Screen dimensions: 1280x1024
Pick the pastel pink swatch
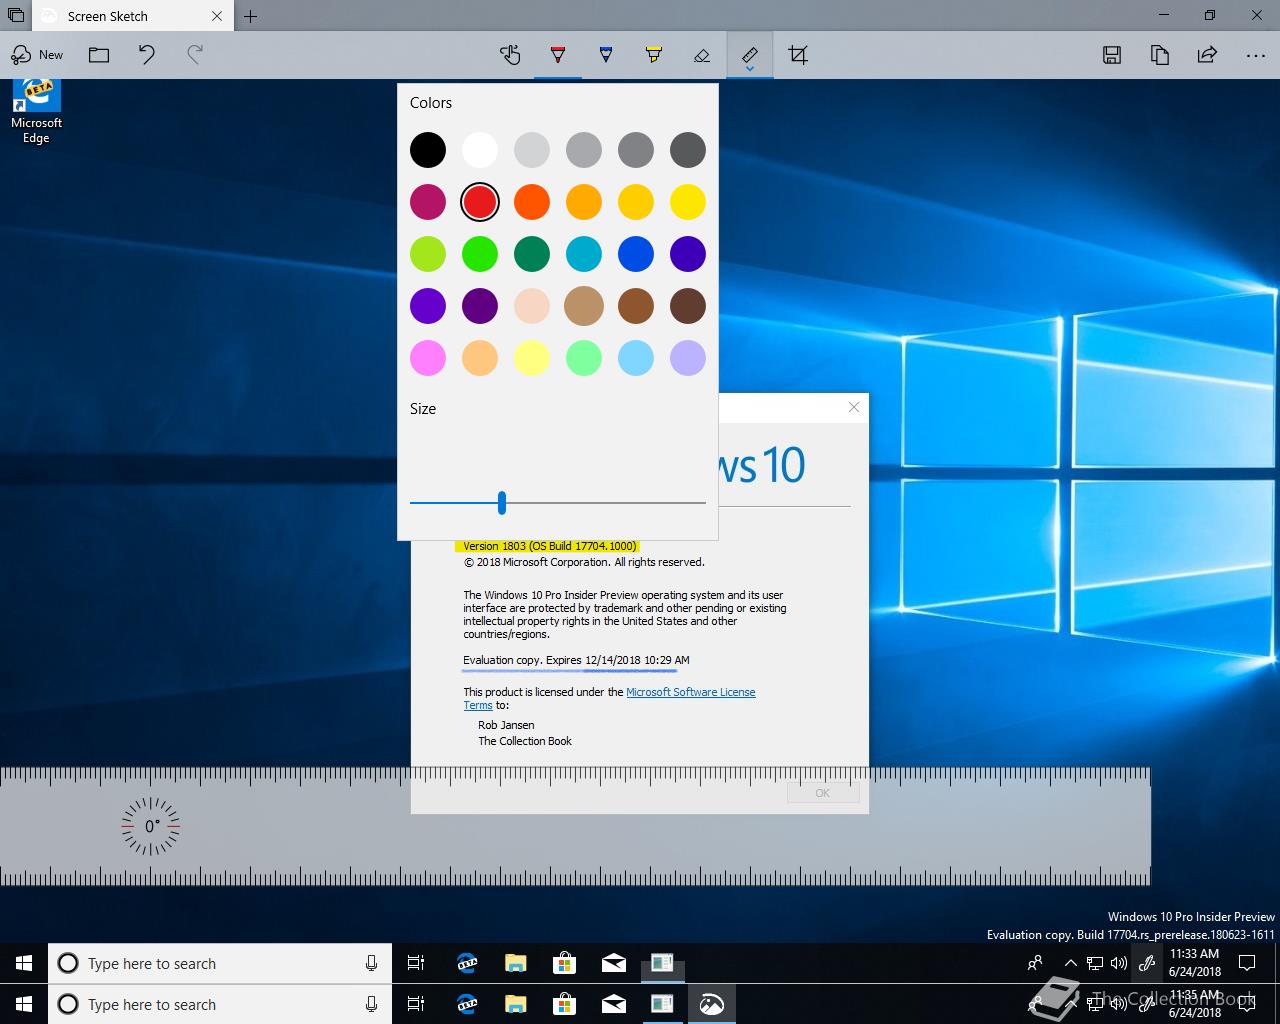point(428,358)
